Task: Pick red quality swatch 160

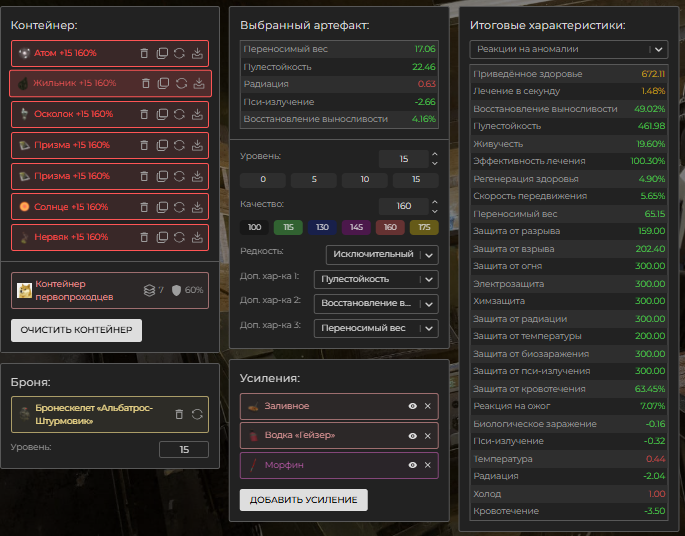Action: pos(390,228)
